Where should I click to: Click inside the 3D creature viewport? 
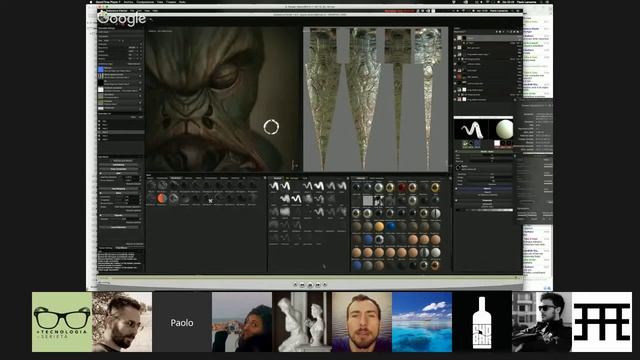pyautogui.click(x=223, y=99)
